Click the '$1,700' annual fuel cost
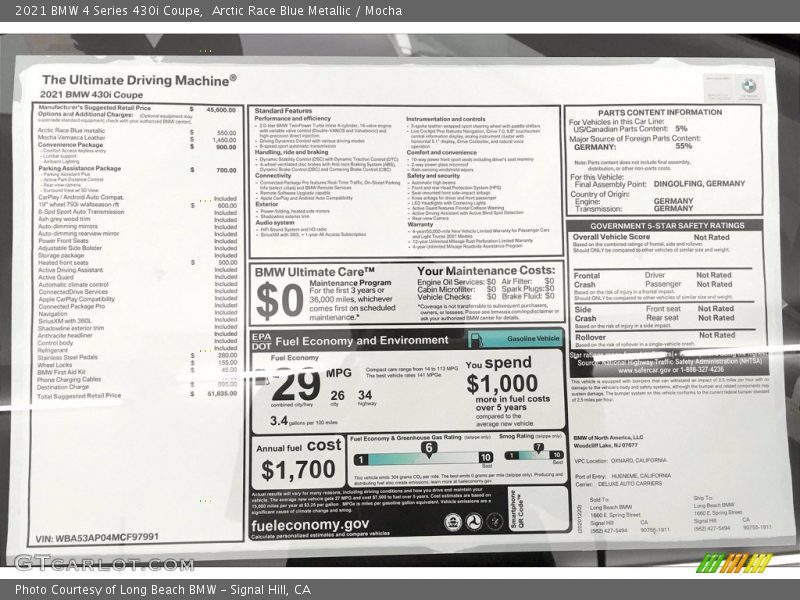Screen dimensions: 800x600 [x=298, y=469]
